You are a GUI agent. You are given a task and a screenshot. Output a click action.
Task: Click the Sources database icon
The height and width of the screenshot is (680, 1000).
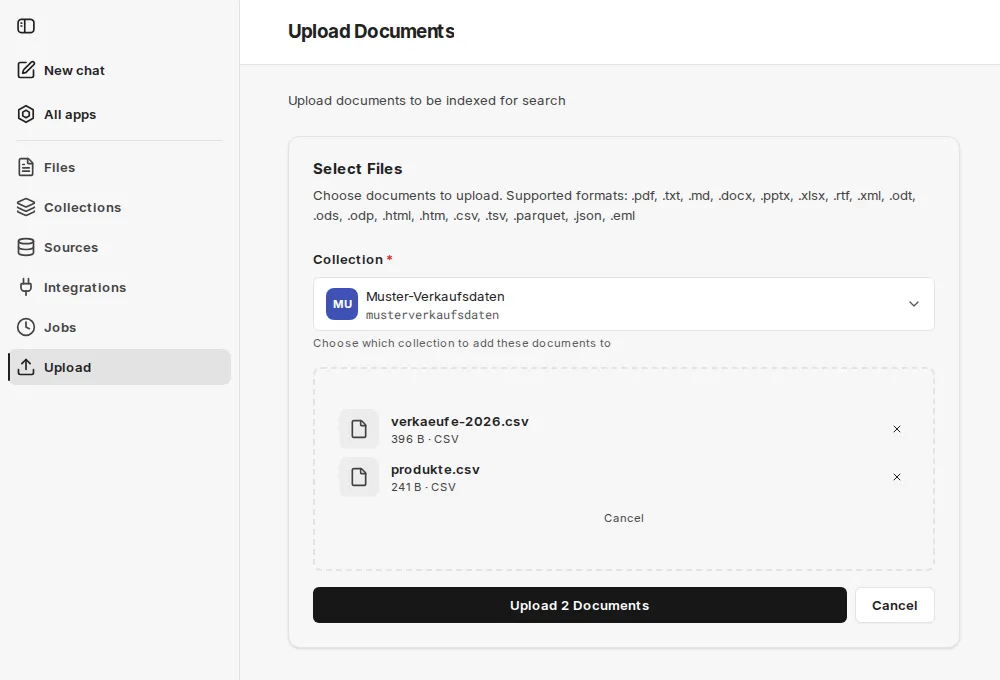[x=26, y=248]
